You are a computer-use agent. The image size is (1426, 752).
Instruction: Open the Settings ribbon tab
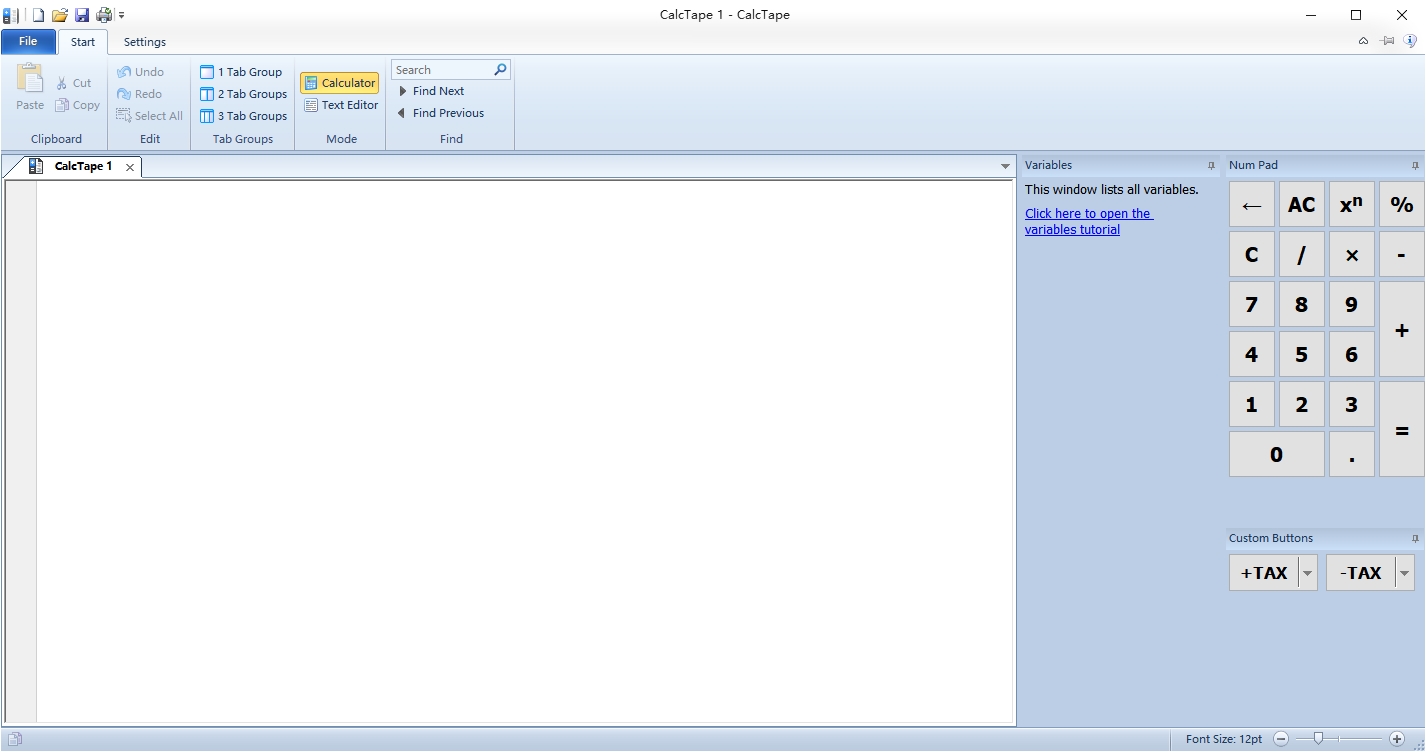(x=145, y=42)
